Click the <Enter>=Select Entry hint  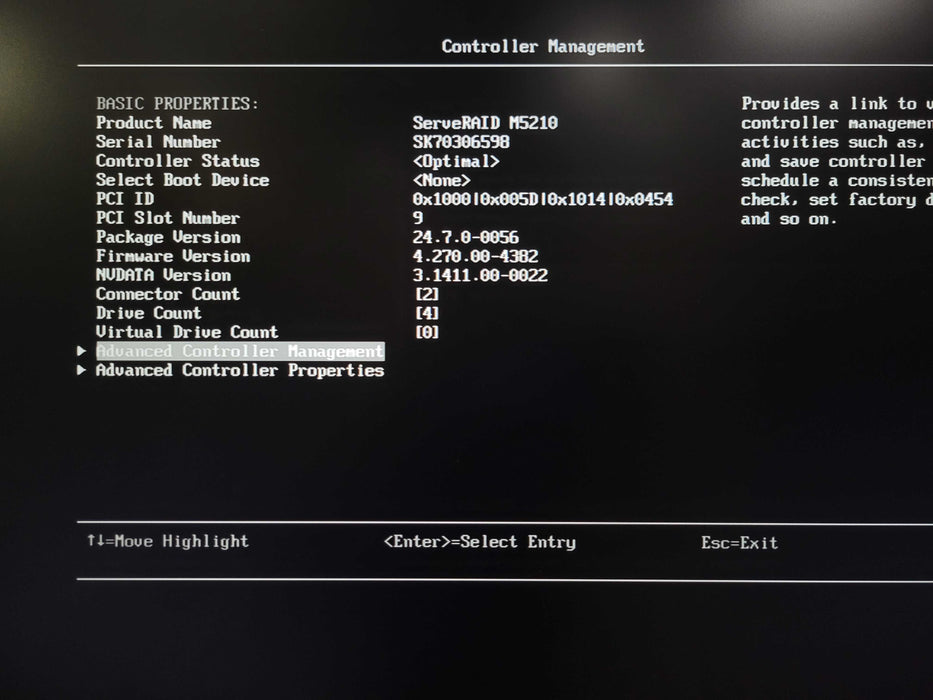point(479,542)
